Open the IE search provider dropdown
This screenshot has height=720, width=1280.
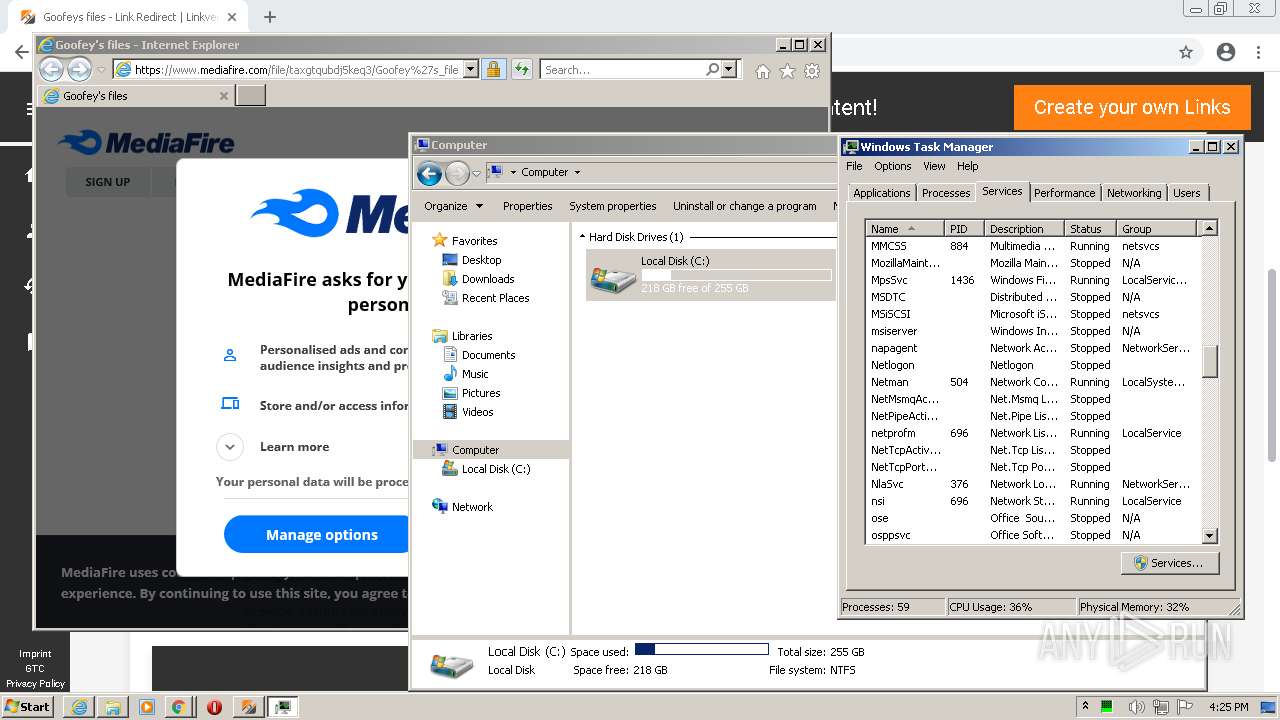coord(729,69)
